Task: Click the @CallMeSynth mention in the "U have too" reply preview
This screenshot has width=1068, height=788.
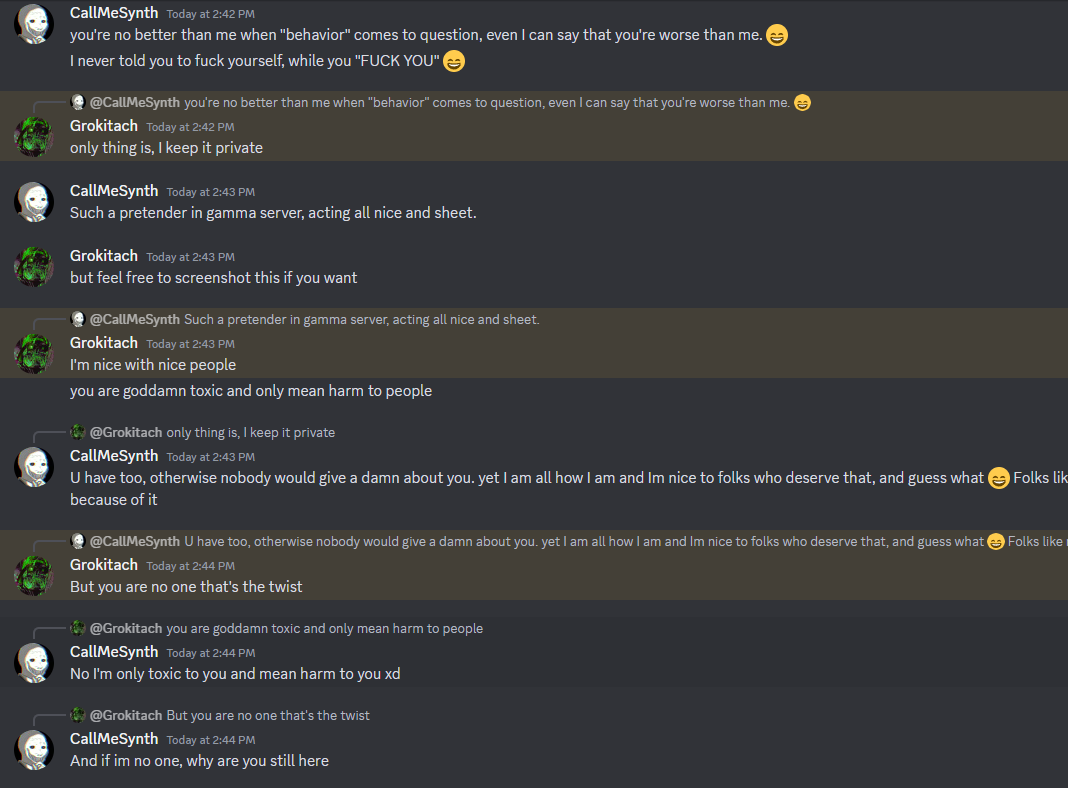Action: coord(134,542)
